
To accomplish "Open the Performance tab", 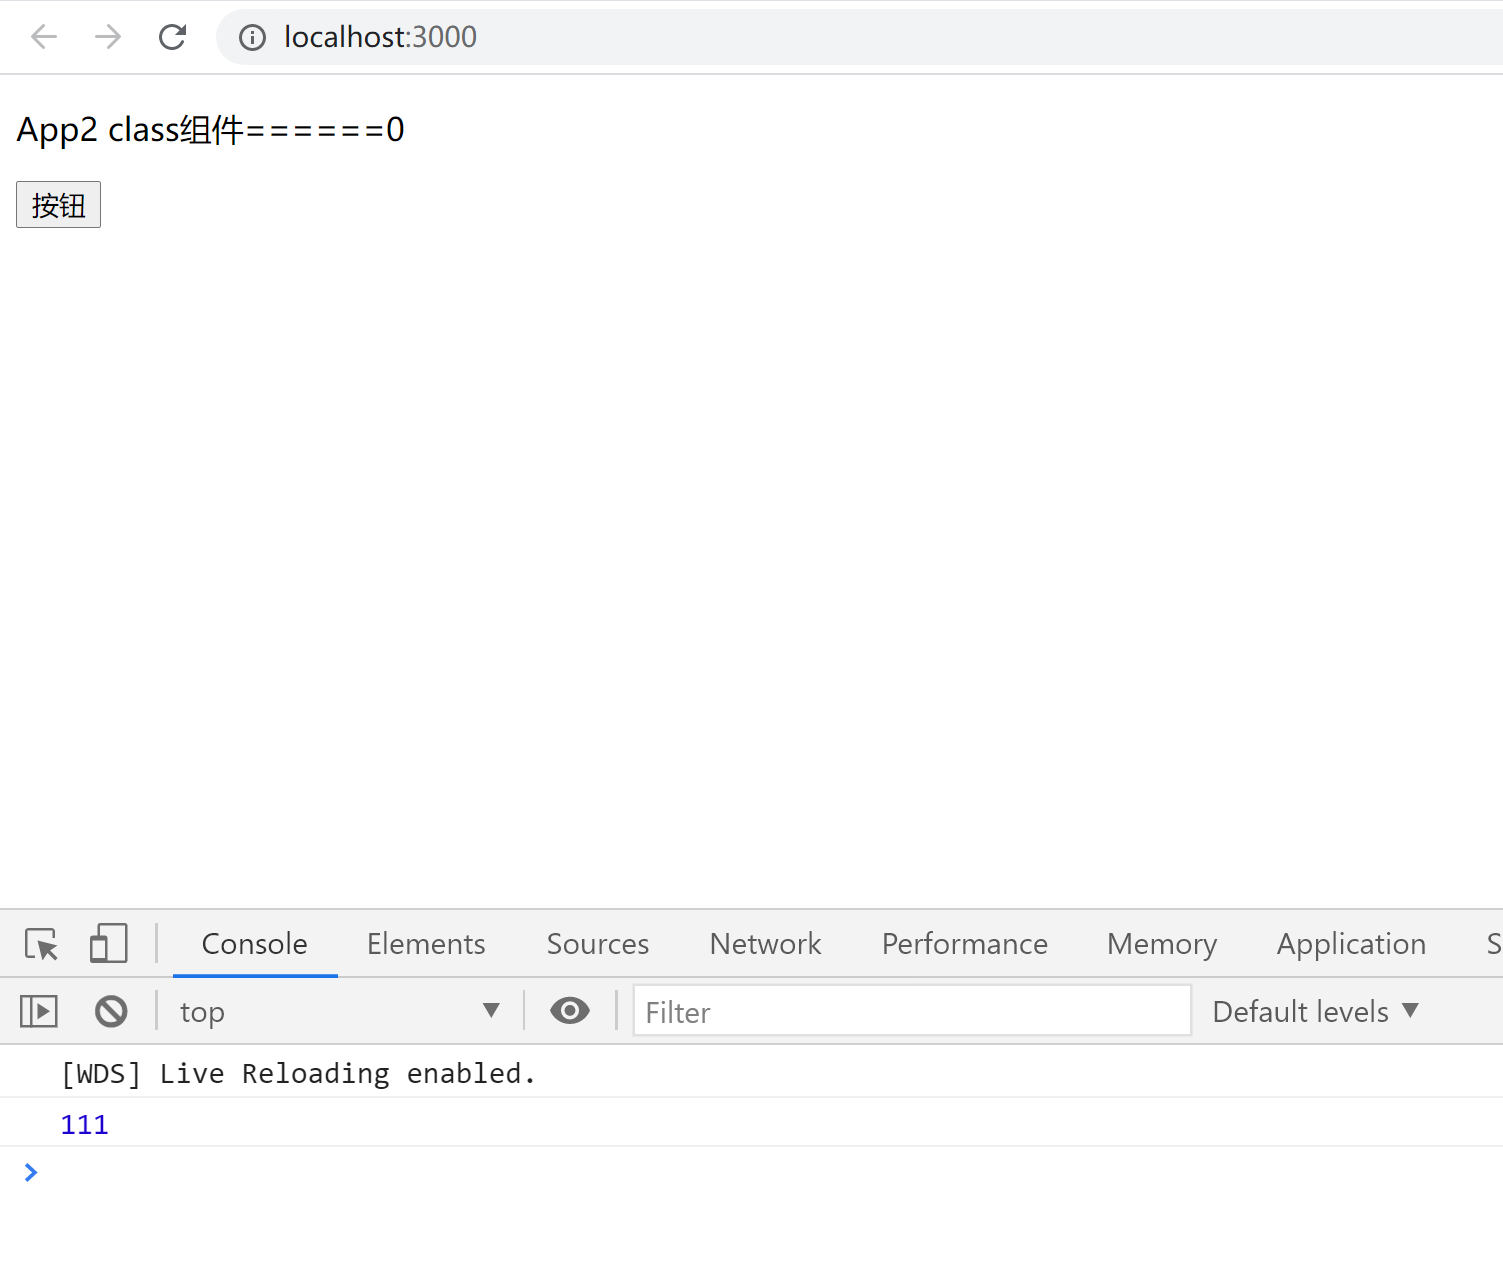I will 965,944.
